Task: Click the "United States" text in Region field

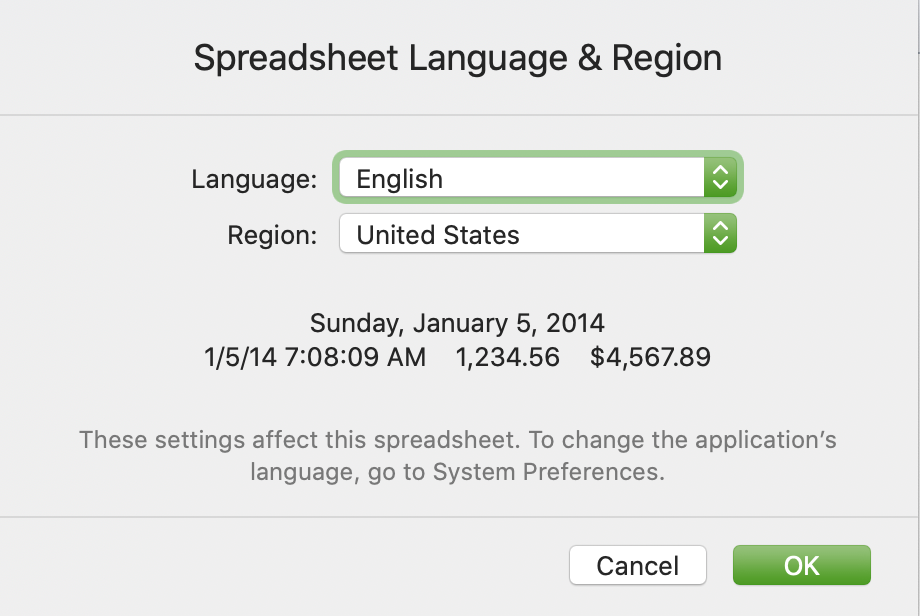Action: point(438,236)
